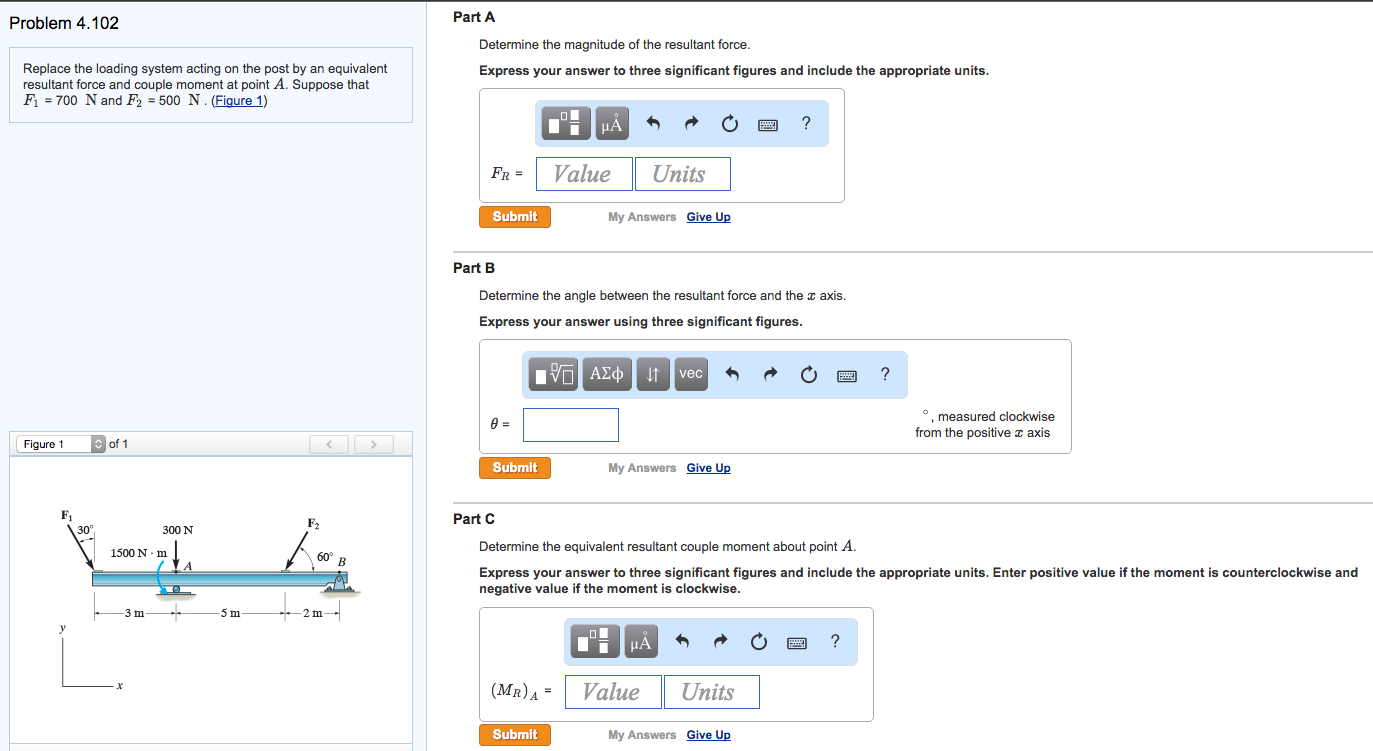The width and height of the screenshot is (1373, 751).
Task: Go to the next figure with right arrow
Action: [373, 443]
